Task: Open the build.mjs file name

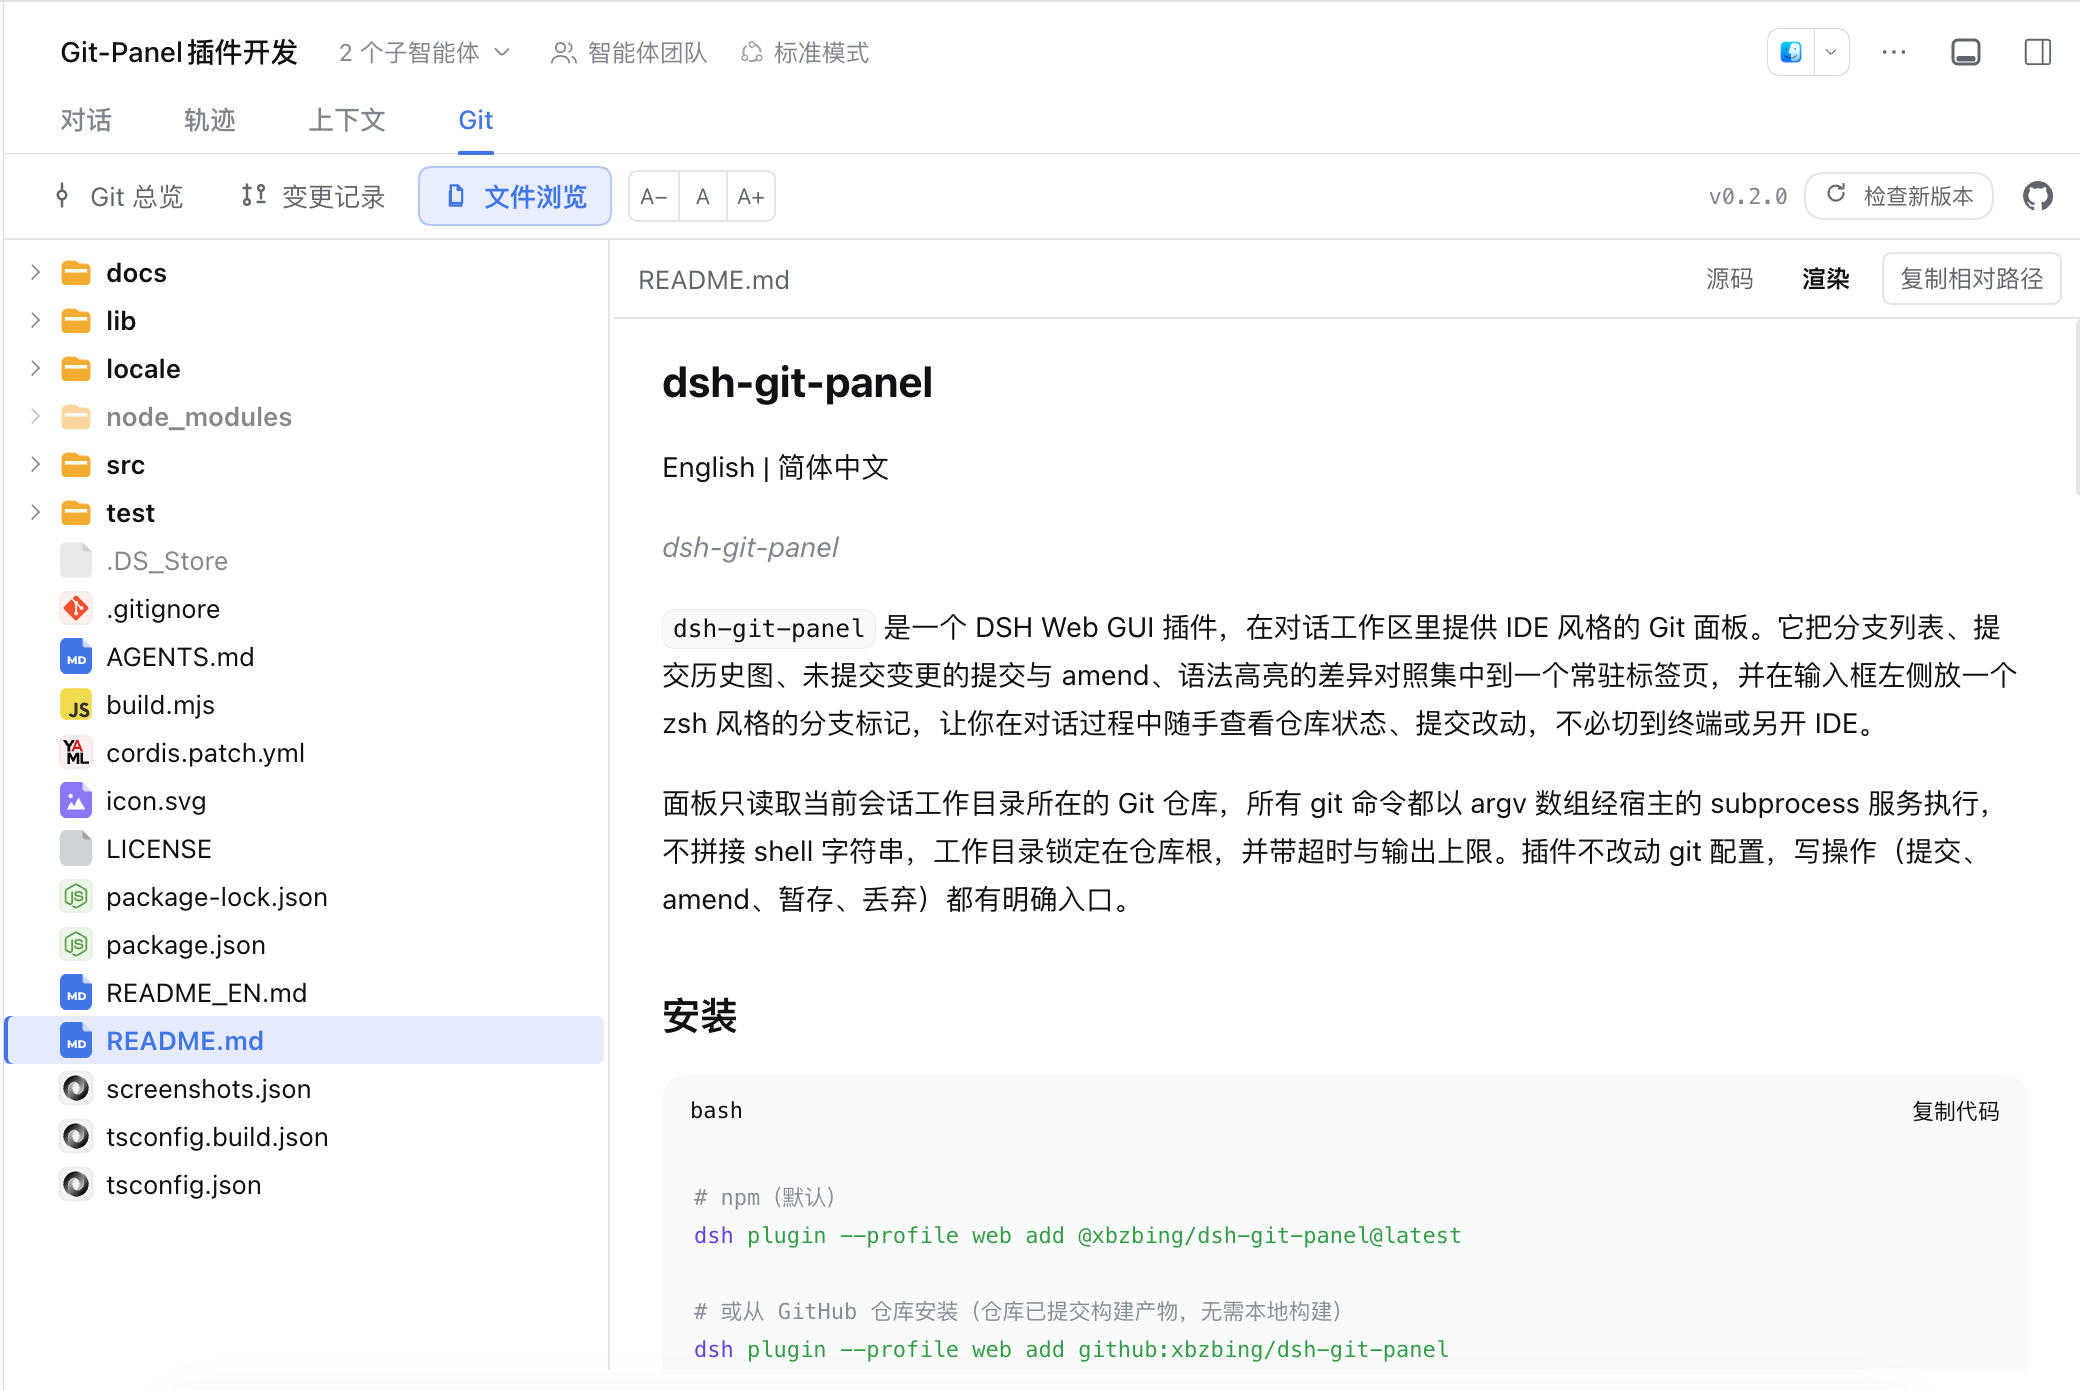Action: pos(160,705)
